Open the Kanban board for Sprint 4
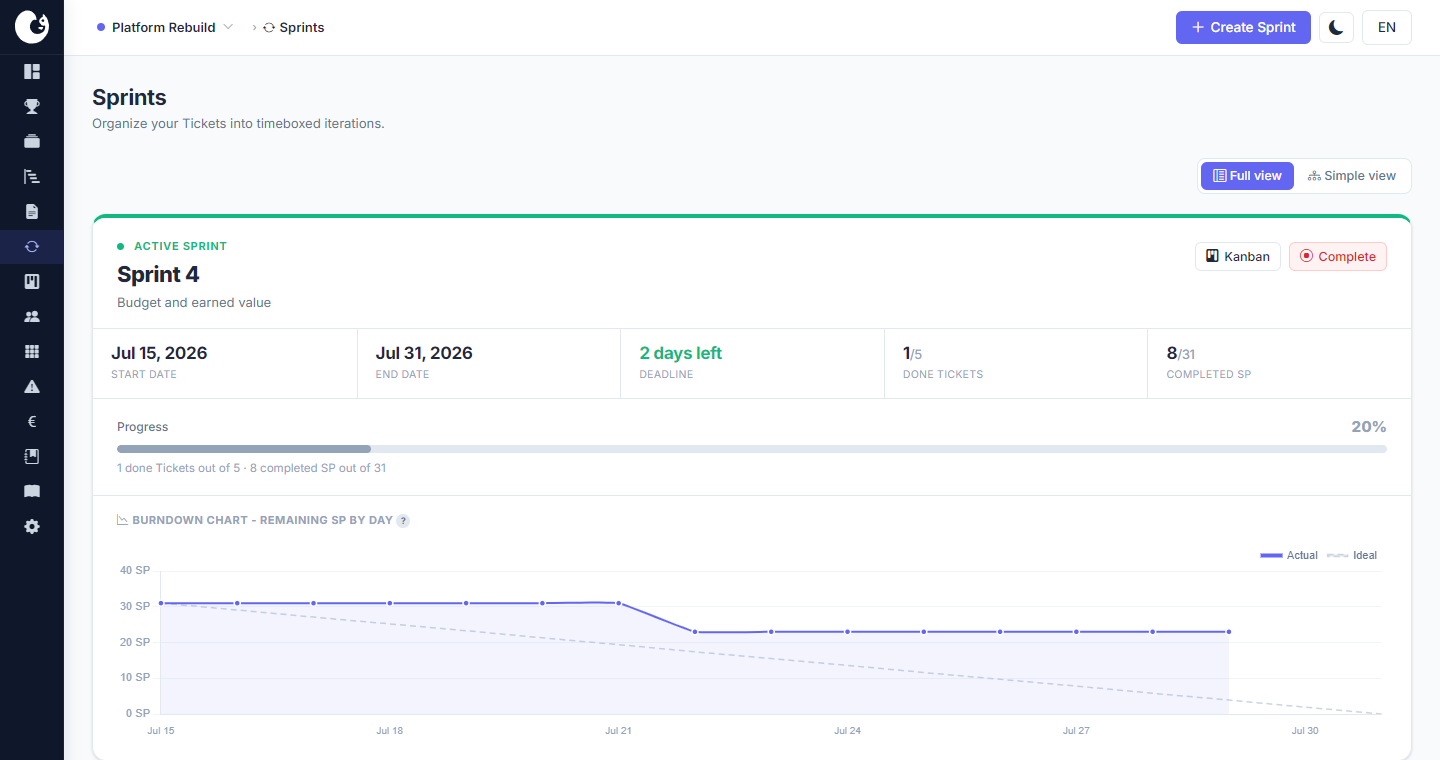The width and height of the screenshot is (1440, 760). point(1237,257)
